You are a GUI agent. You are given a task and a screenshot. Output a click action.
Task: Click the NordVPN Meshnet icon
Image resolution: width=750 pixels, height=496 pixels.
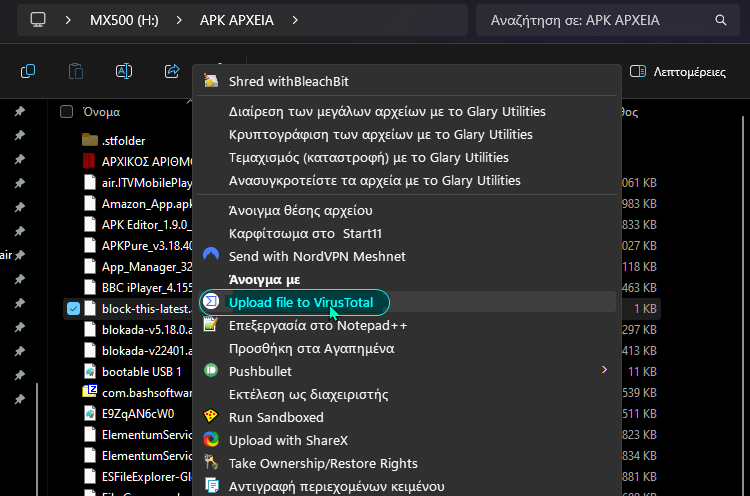[211, 254]
